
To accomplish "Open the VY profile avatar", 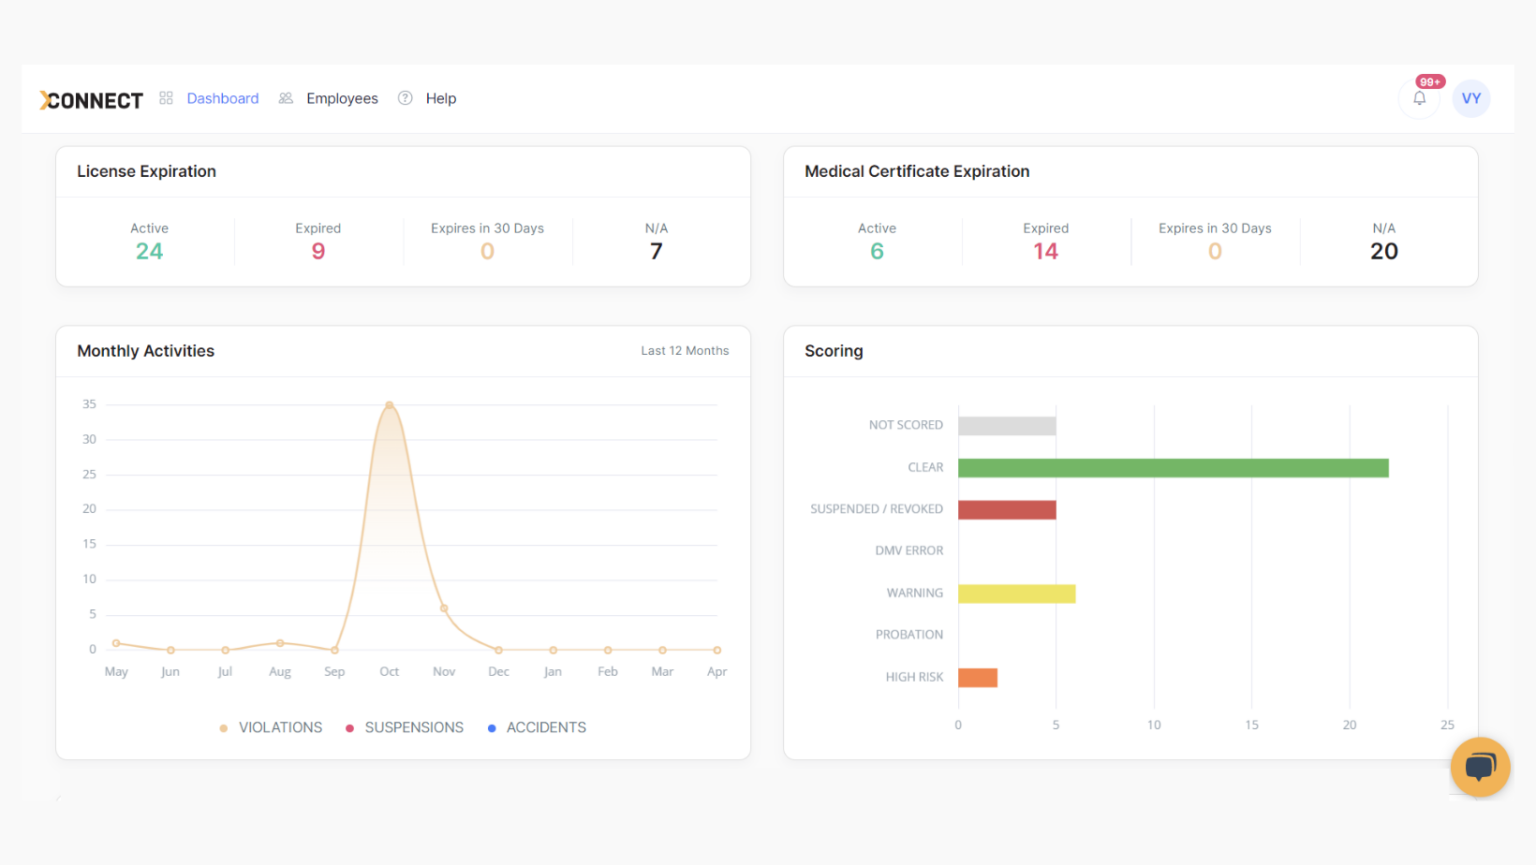I will [1471, 98].
